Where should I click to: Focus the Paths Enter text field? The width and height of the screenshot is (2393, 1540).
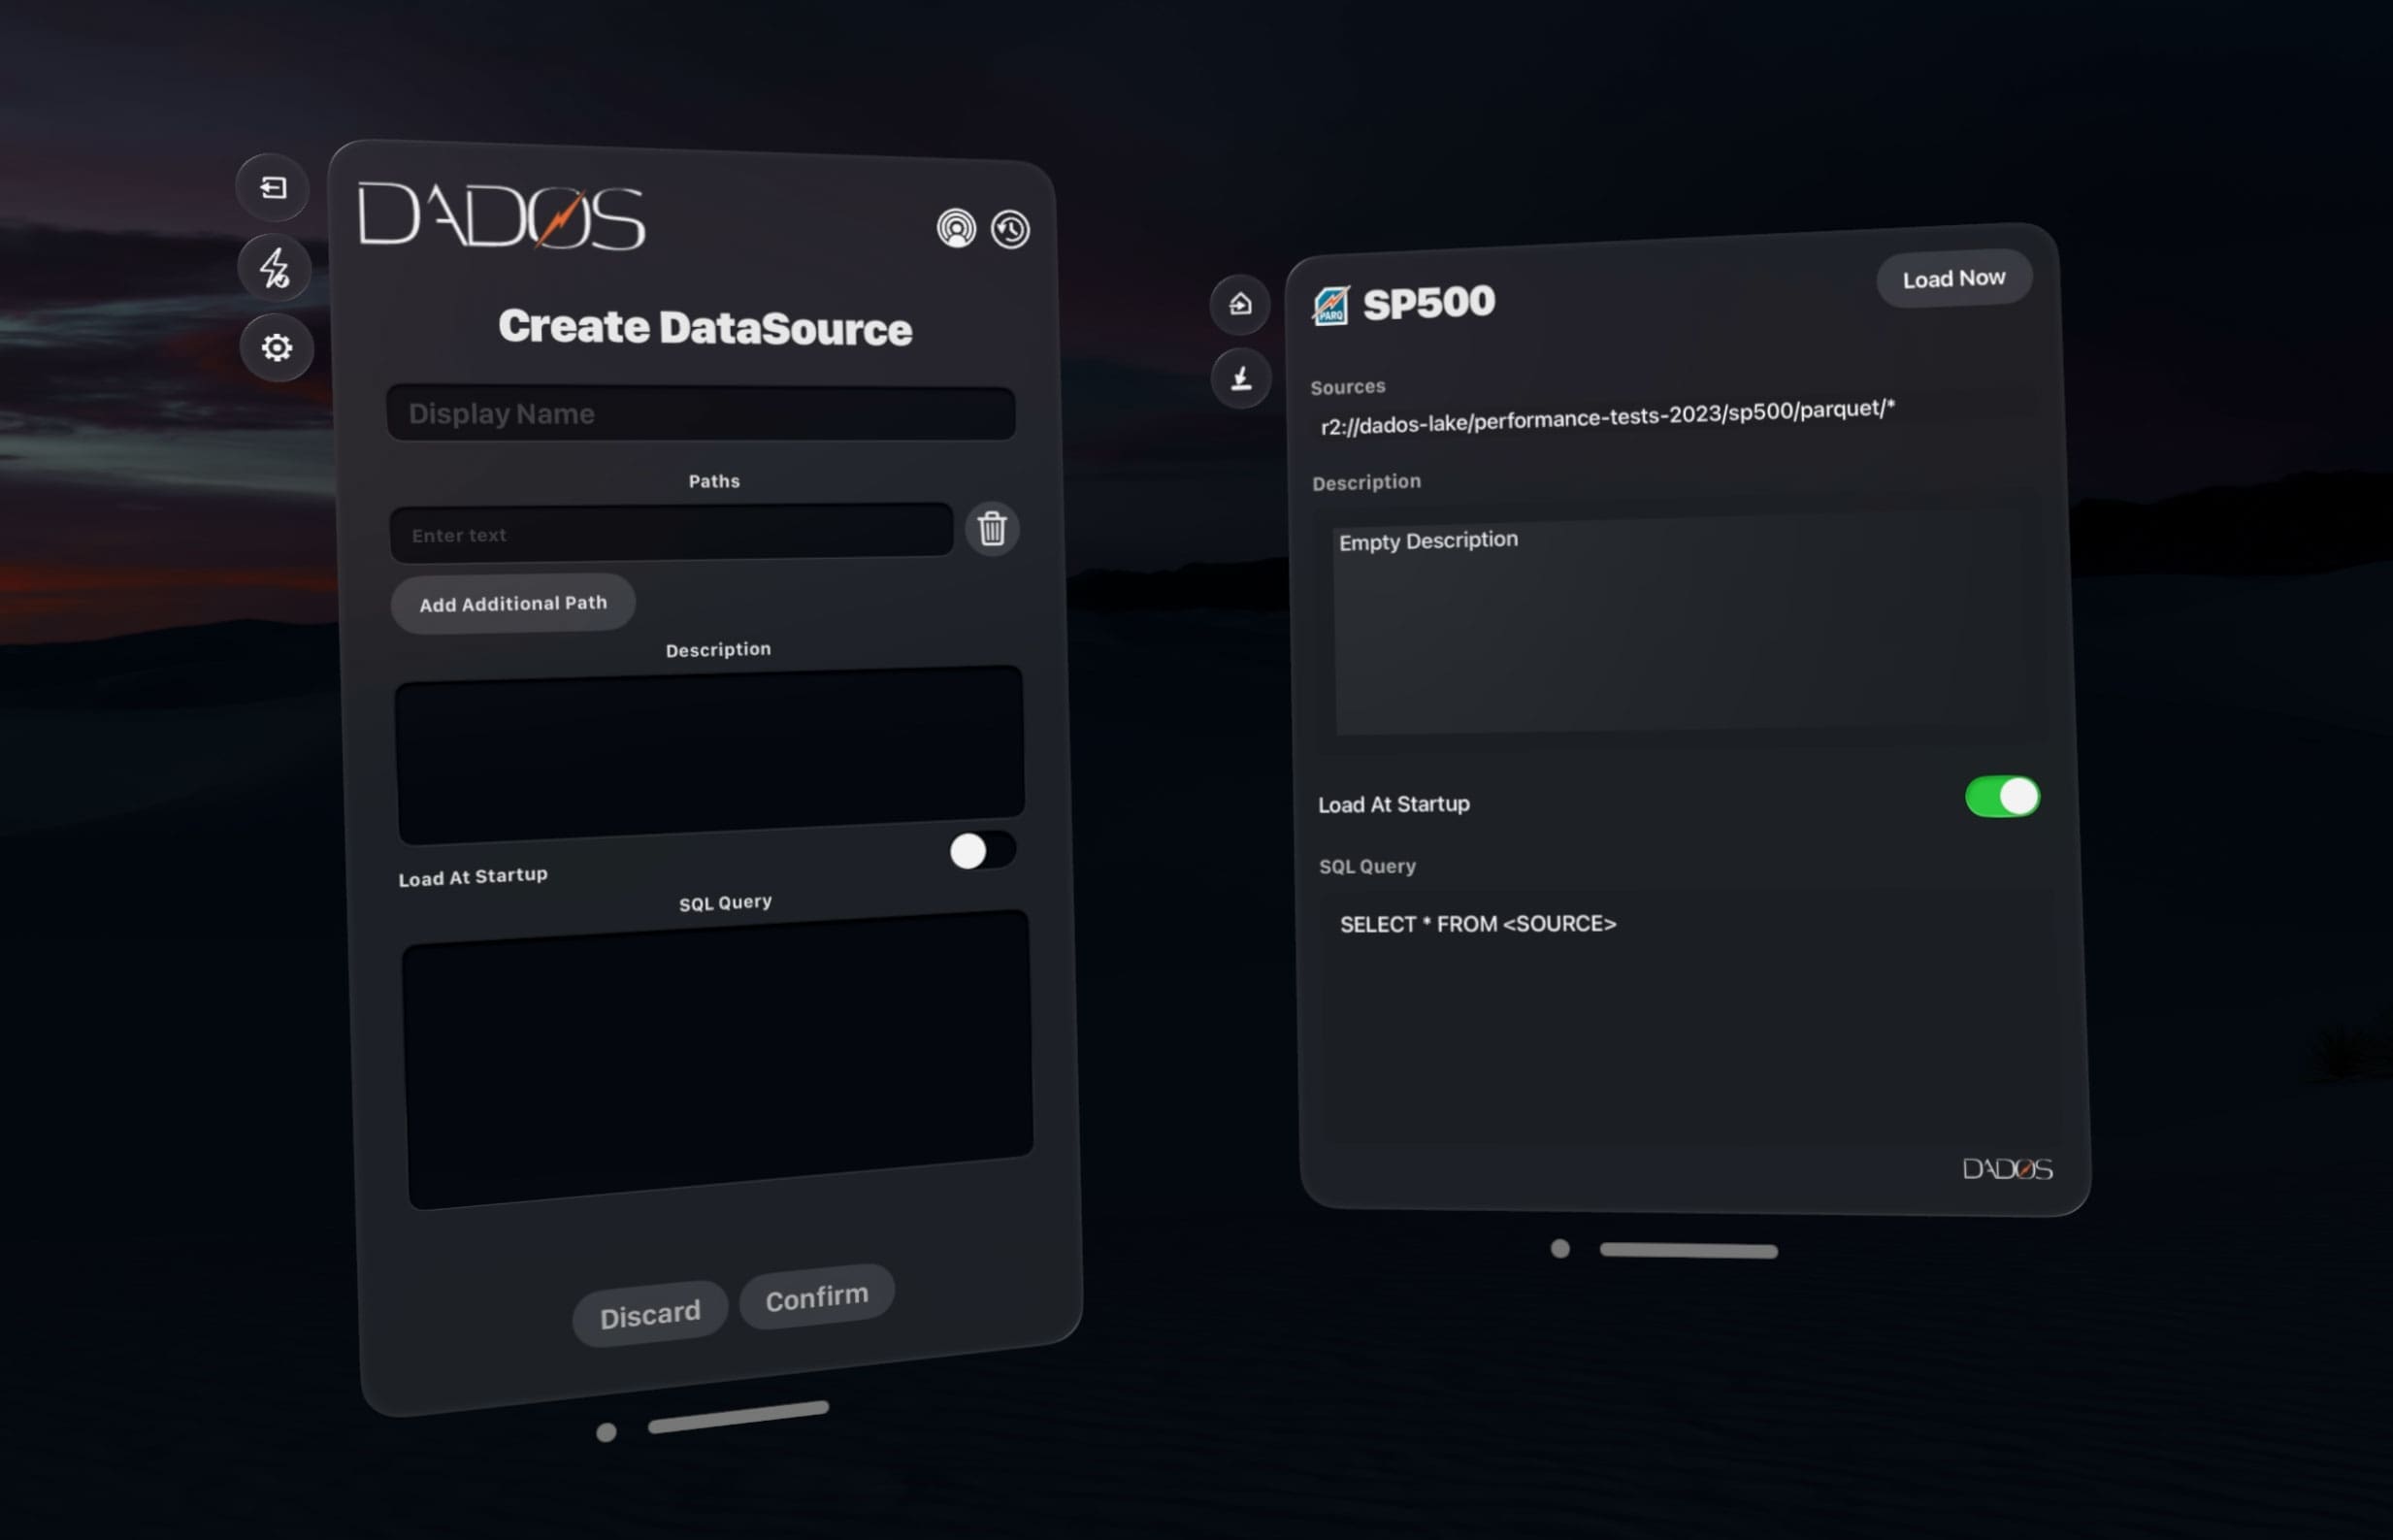tap(671, 532)
